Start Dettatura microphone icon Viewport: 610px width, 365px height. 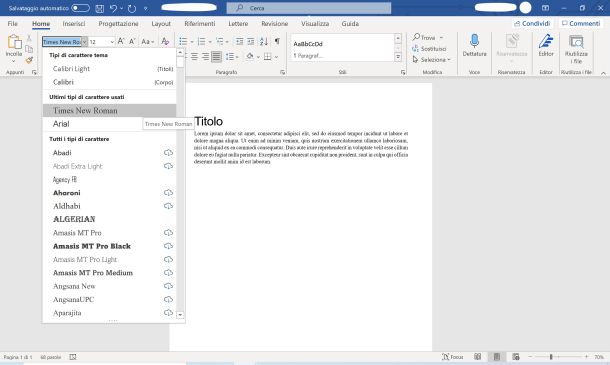[x=474, y=40]
